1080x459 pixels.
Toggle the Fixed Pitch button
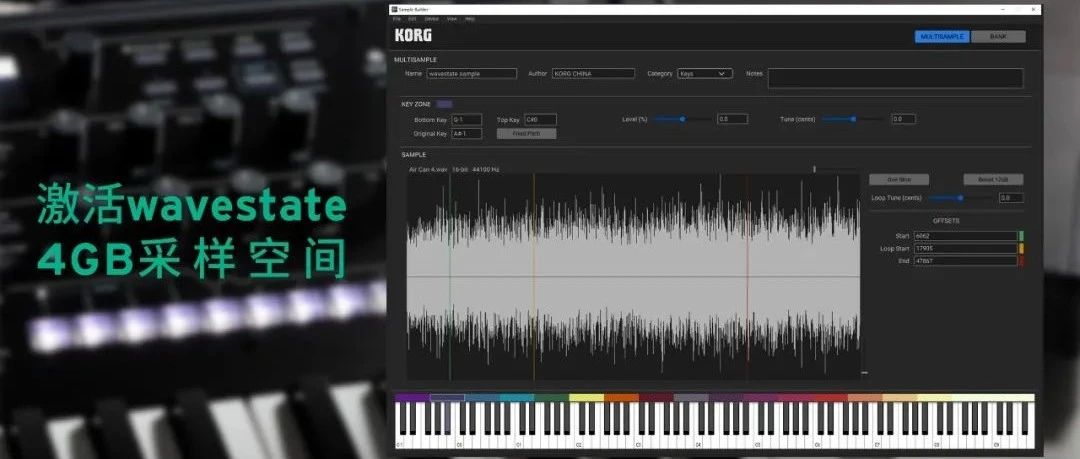(x=526, y=134)
